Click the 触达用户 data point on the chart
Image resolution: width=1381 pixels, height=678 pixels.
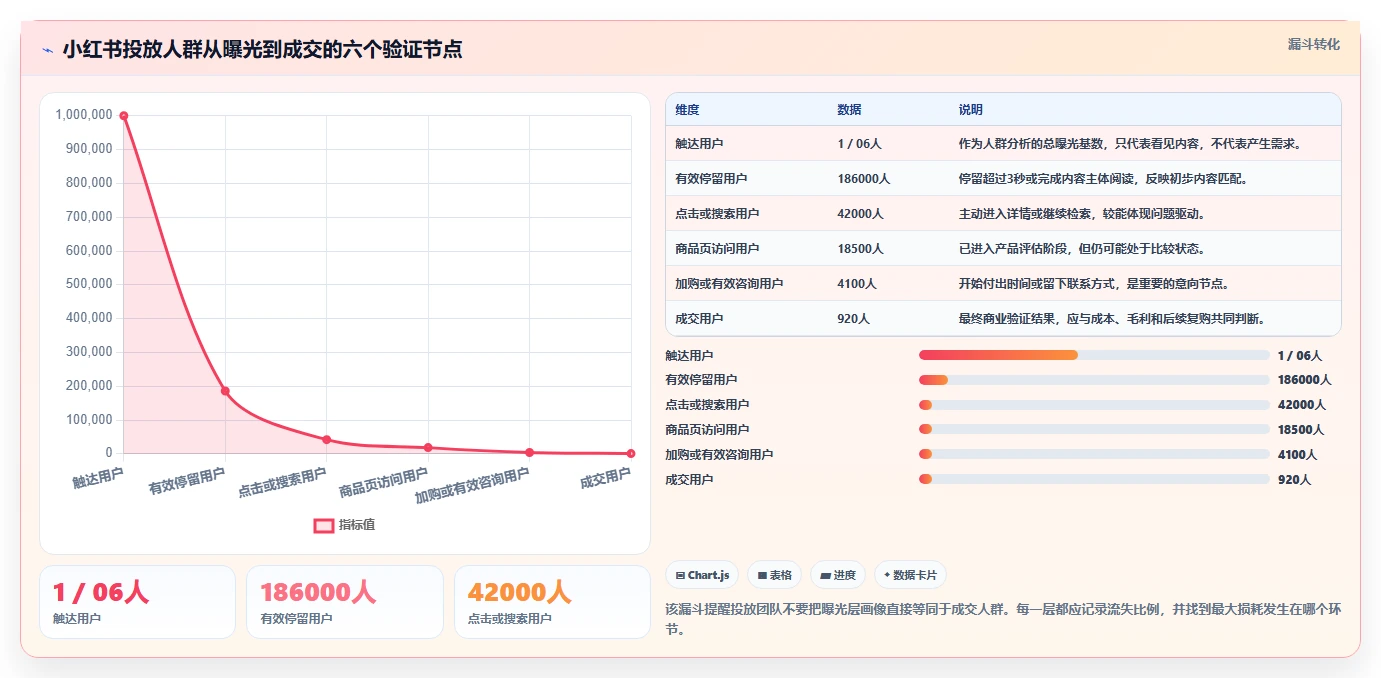[124, 116]
